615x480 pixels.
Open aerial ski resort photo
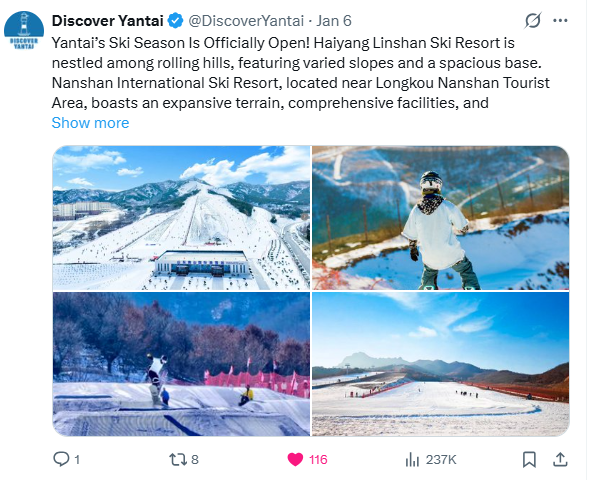(181, 218)
